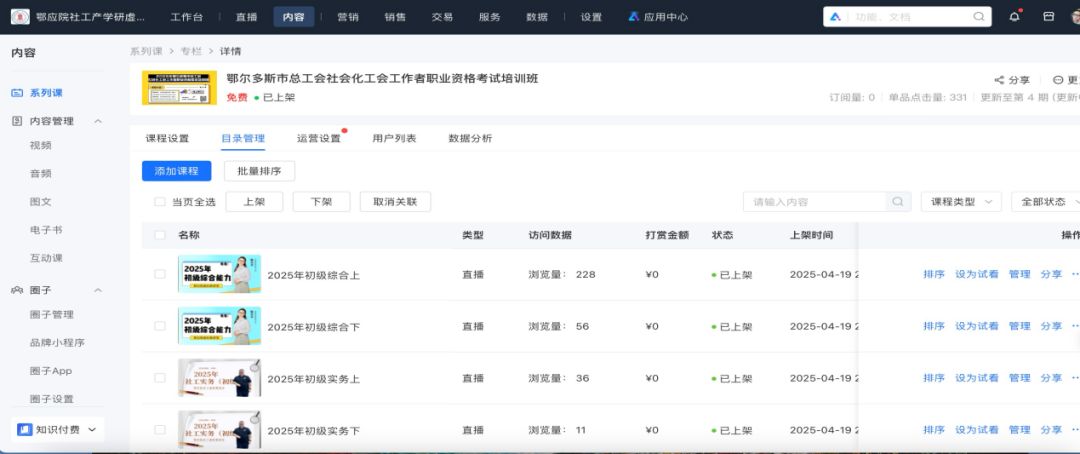This screenshot has width=1080, height=454.
Task: Switch to the 运营设置 tab
Action: coord(319,139)
